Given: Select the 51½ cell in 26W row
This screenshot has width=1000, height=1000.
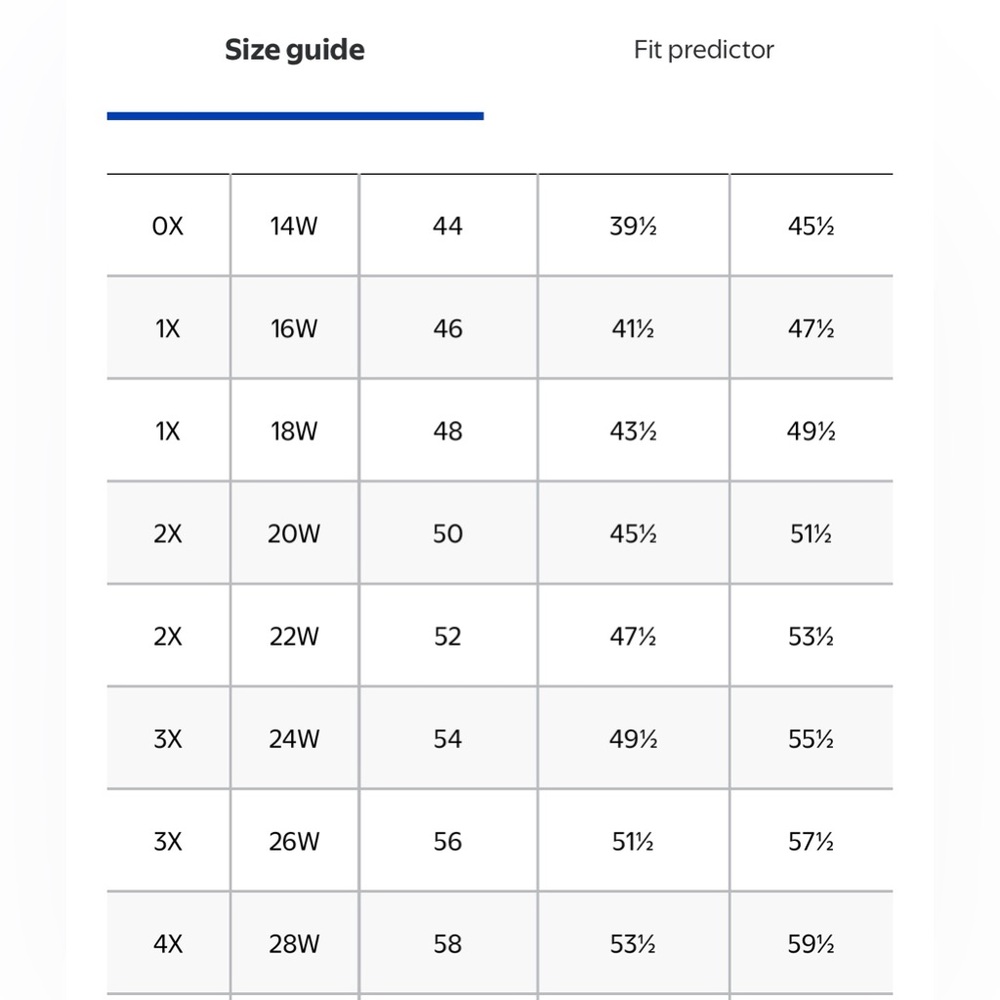Looking at the screenshot, I should [633, 842].
